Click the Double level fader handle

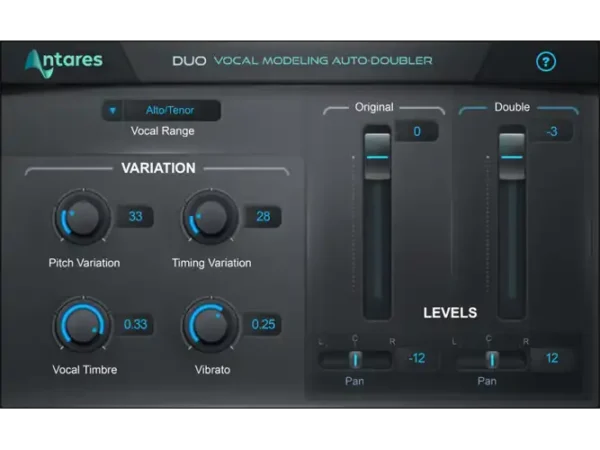coord(512,156)
